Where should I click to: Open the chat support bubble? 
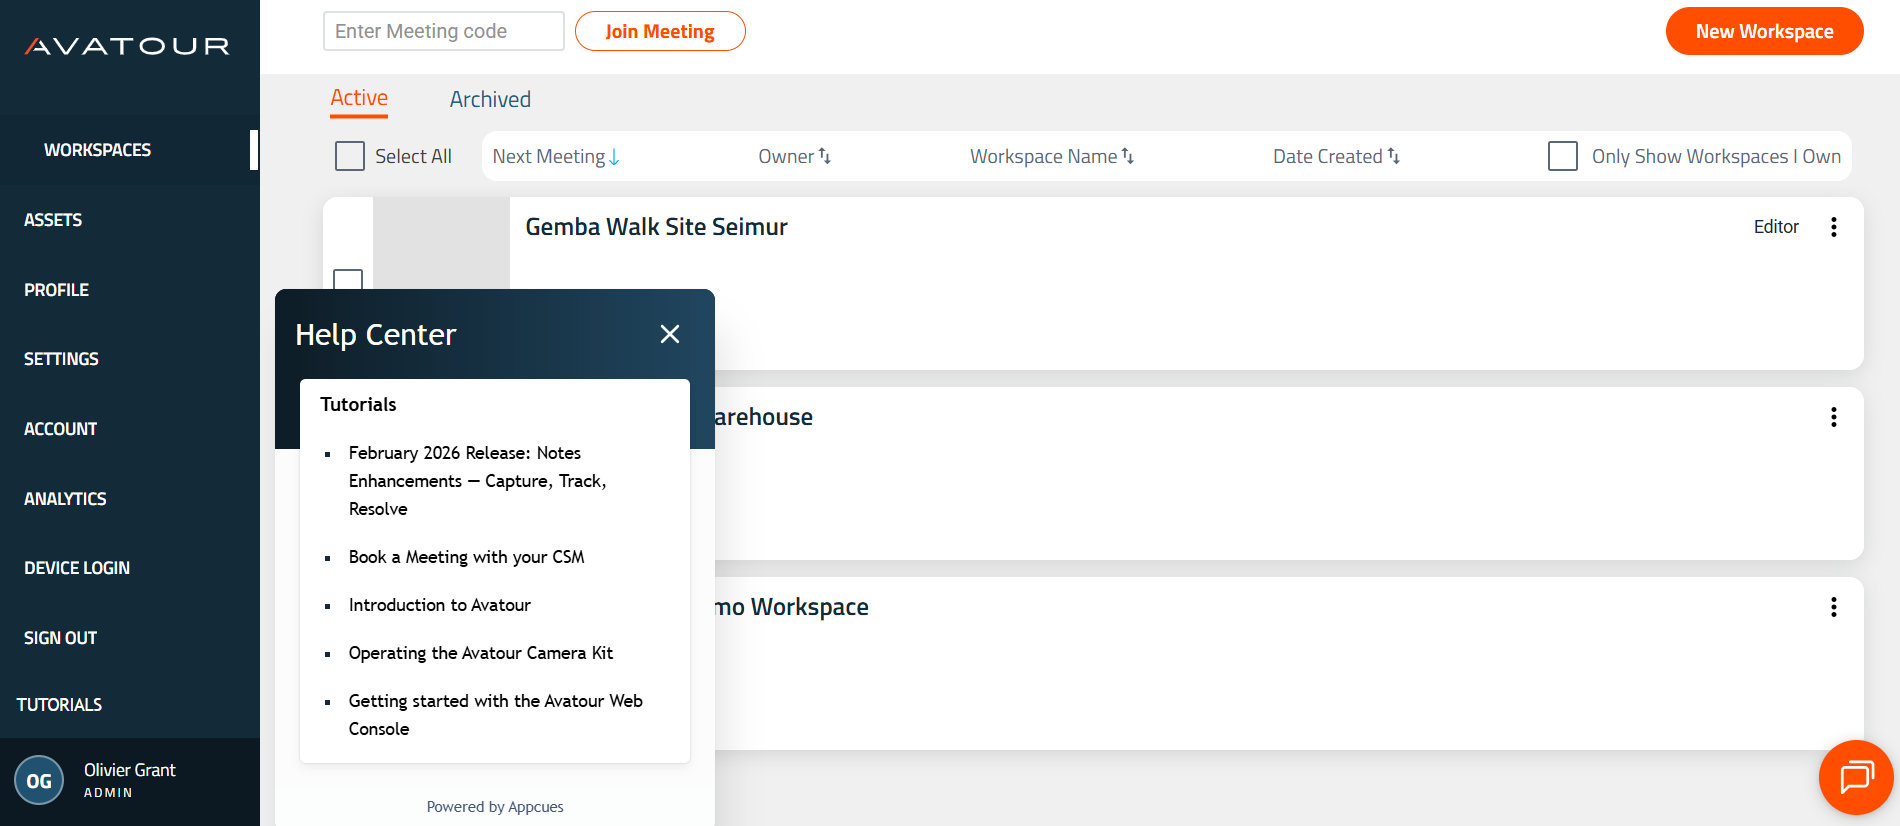click(x=1856, y=777)
